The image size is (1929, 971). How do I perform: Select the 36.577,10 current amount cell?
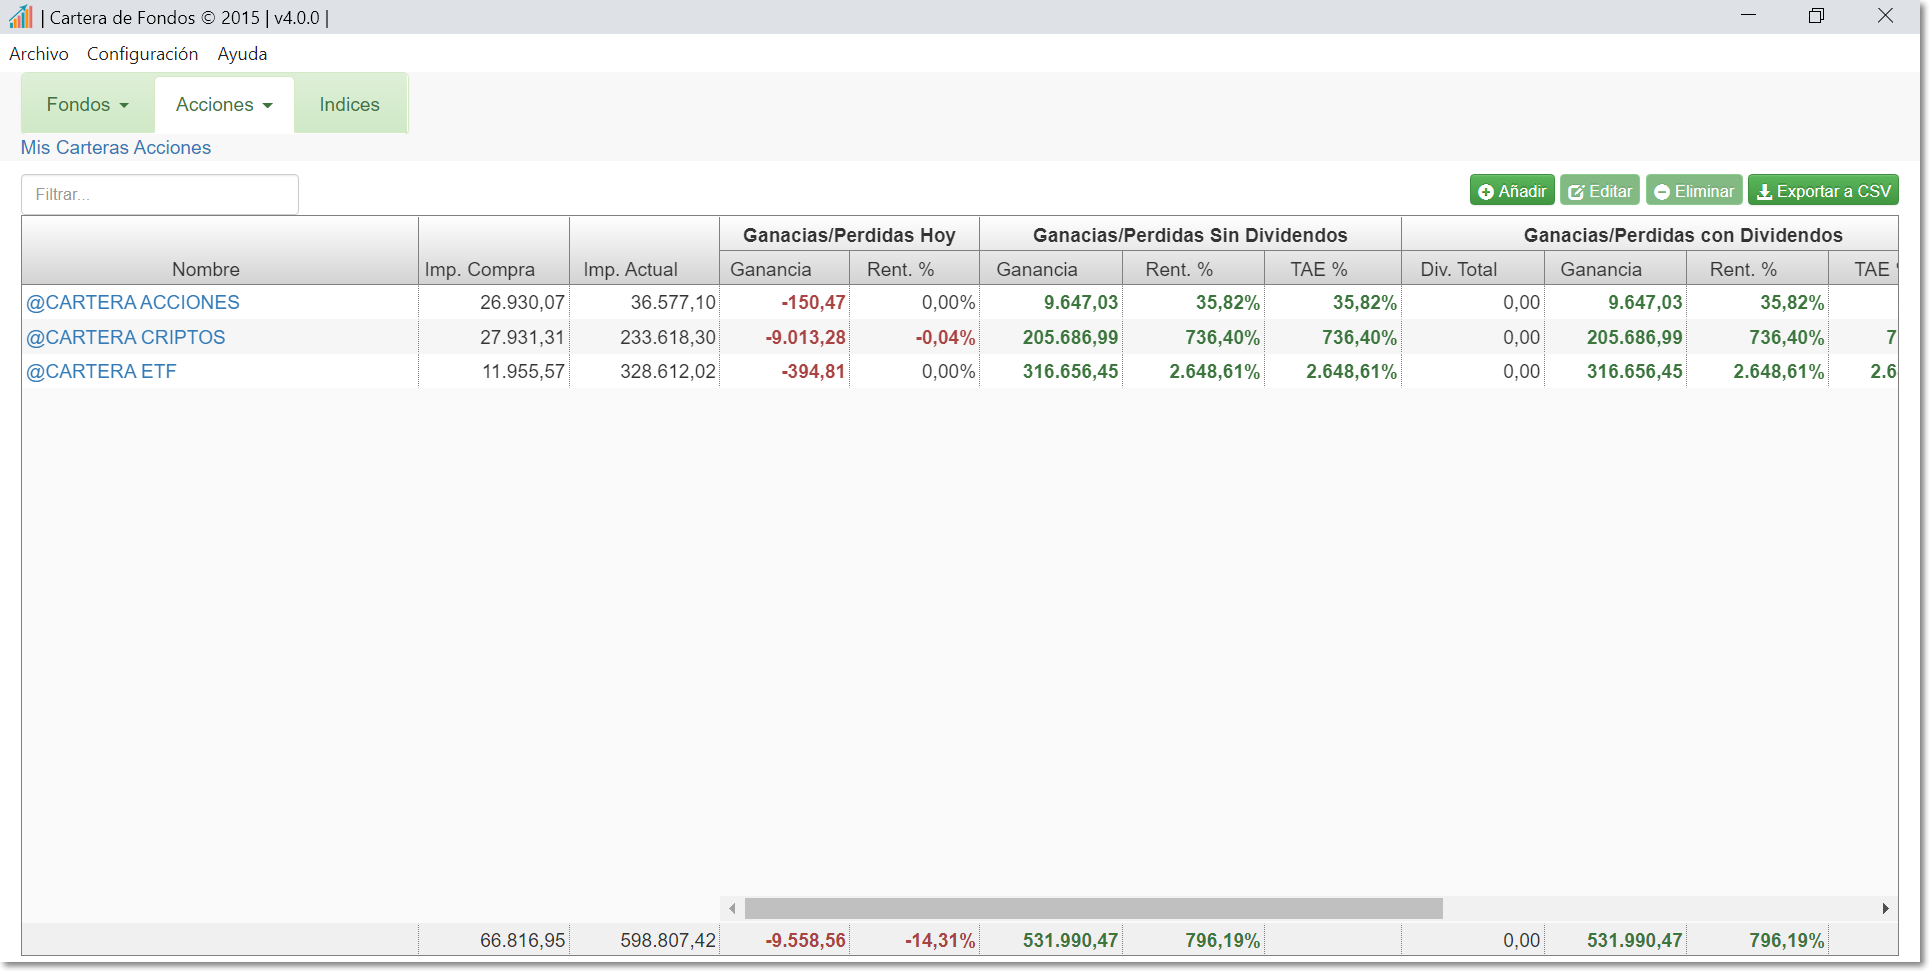point(645,302)
